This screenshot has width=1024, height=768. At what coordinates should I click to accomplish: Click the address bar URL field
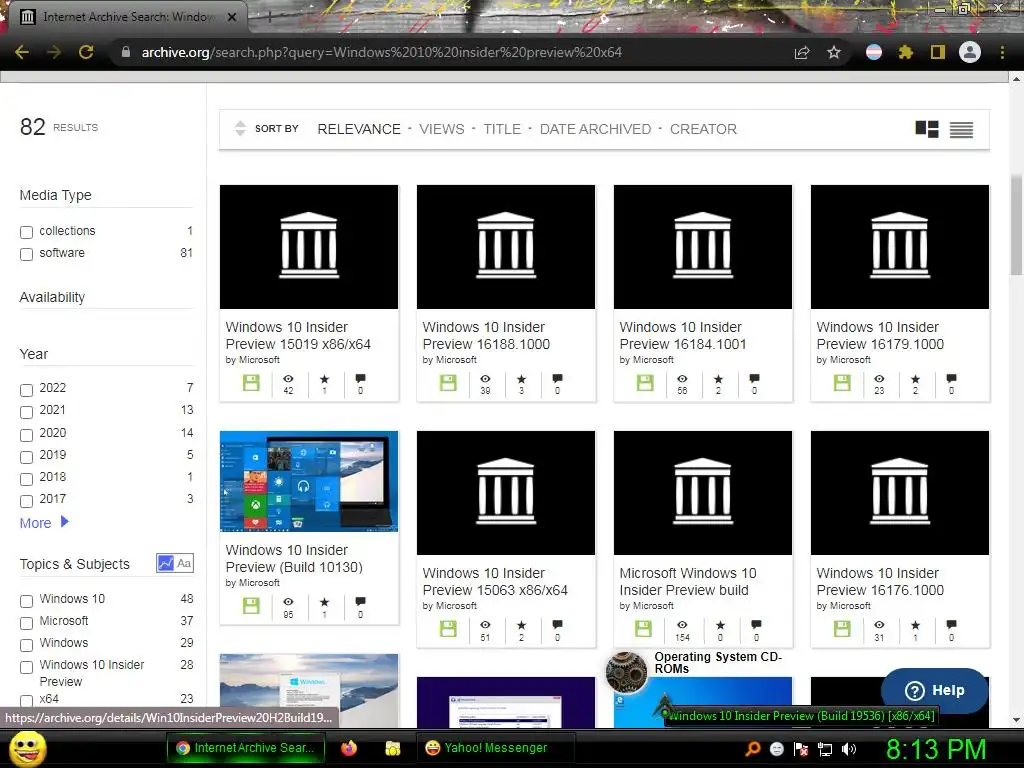[x=451, y=52]
